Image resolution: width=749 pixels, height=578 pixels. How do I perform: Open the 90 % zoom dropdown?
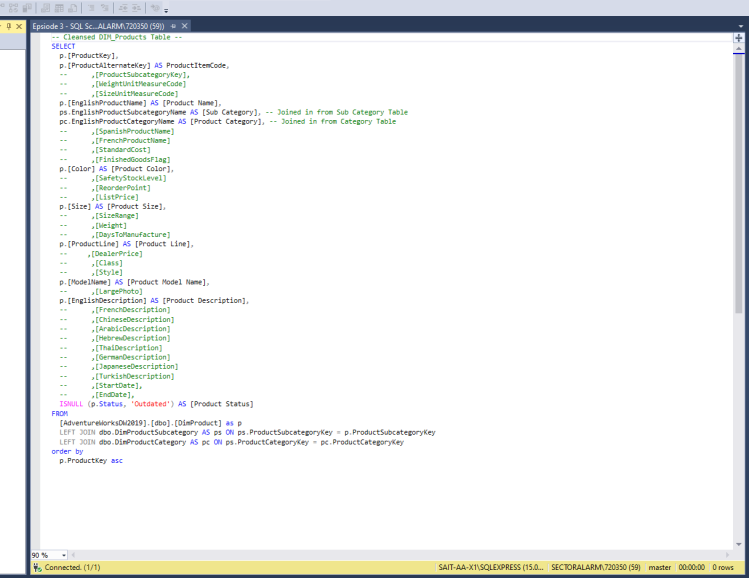[x=64, y=555]
